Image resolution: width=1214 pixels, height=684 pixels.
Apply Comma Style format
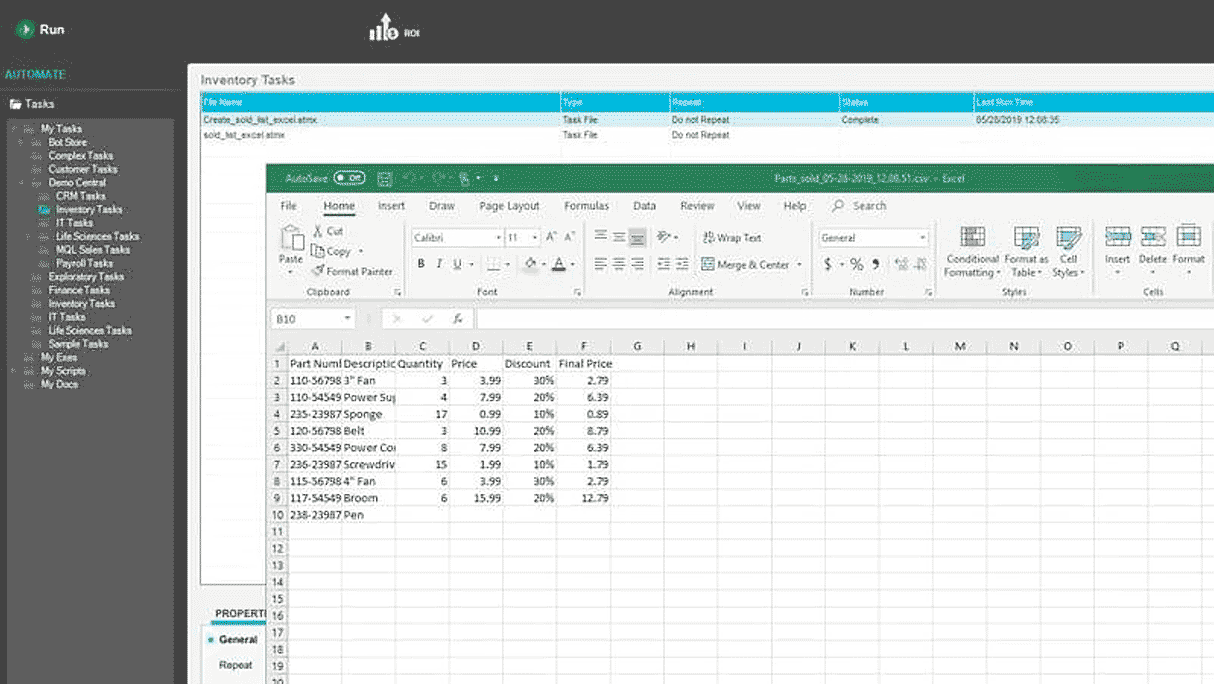pyautogui.click(x=876, y=264)
